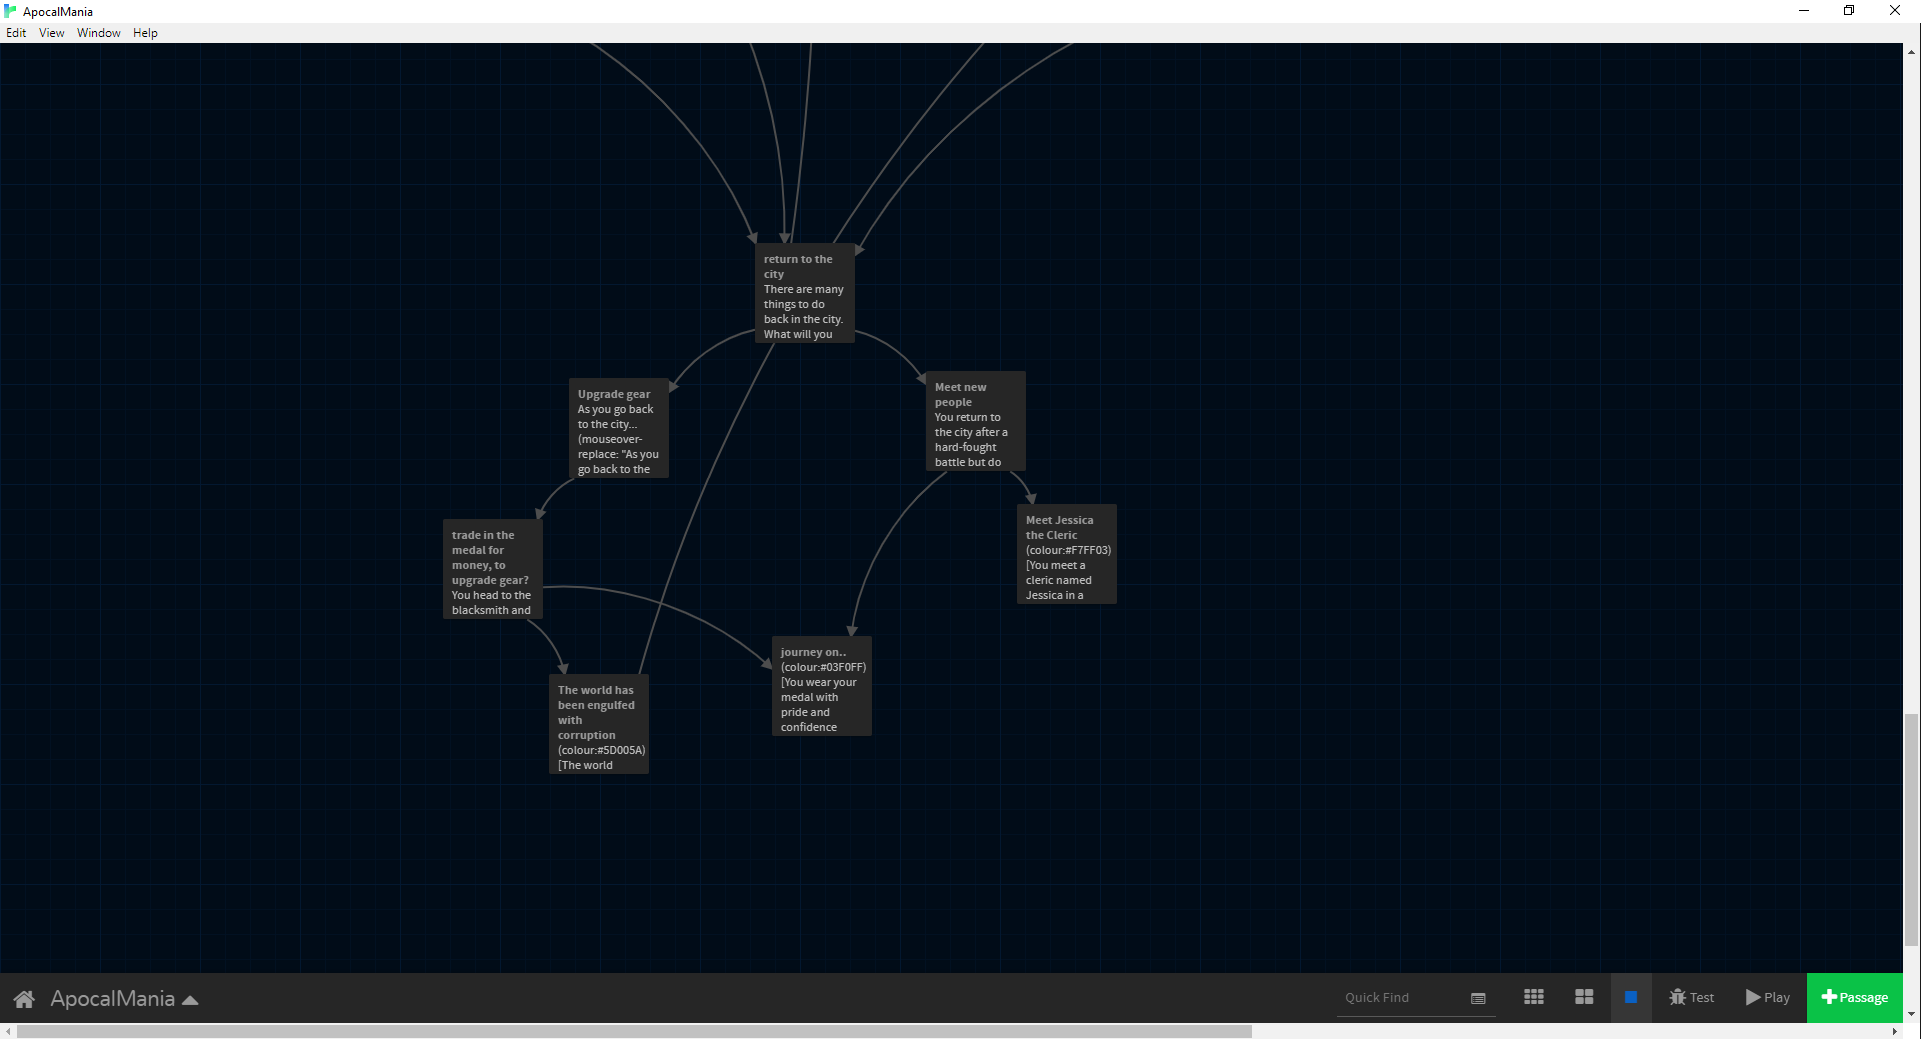
Task: Click the vertical scrollbar's down arrow
Action: (1913, 1013)
